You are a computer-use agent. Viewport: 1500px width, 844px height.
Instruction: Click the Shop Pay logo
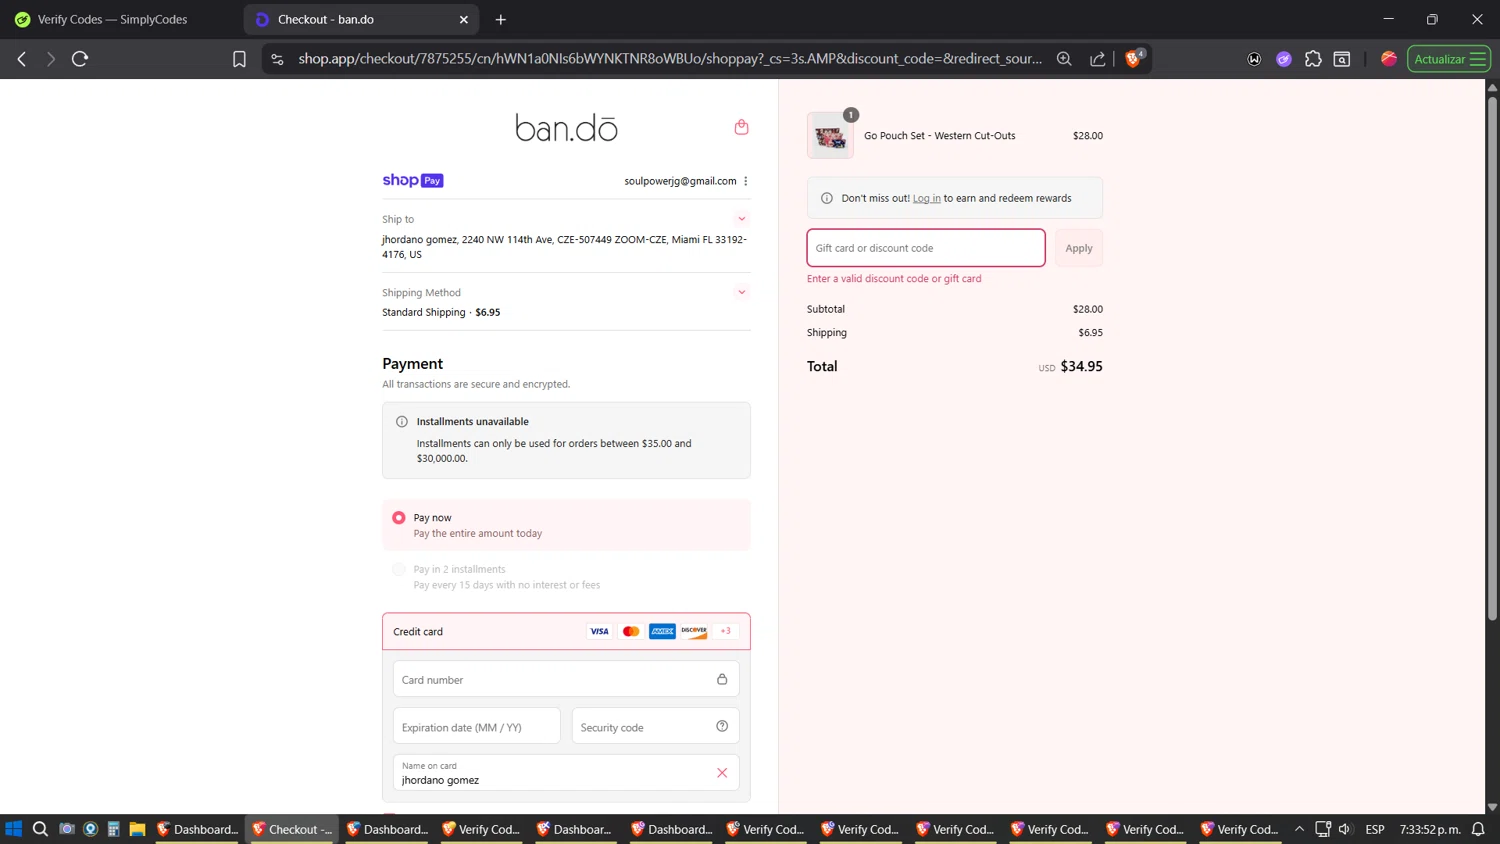(x=413, y=180)
